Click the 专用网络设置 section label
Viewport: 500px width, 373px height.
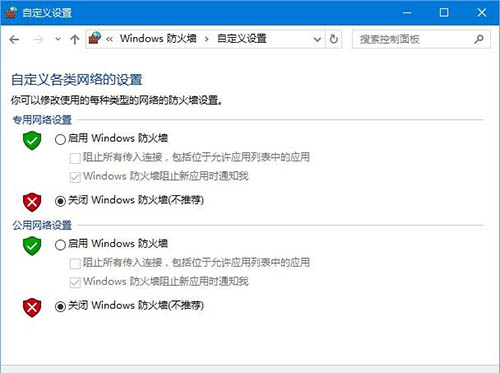(42, 120)
